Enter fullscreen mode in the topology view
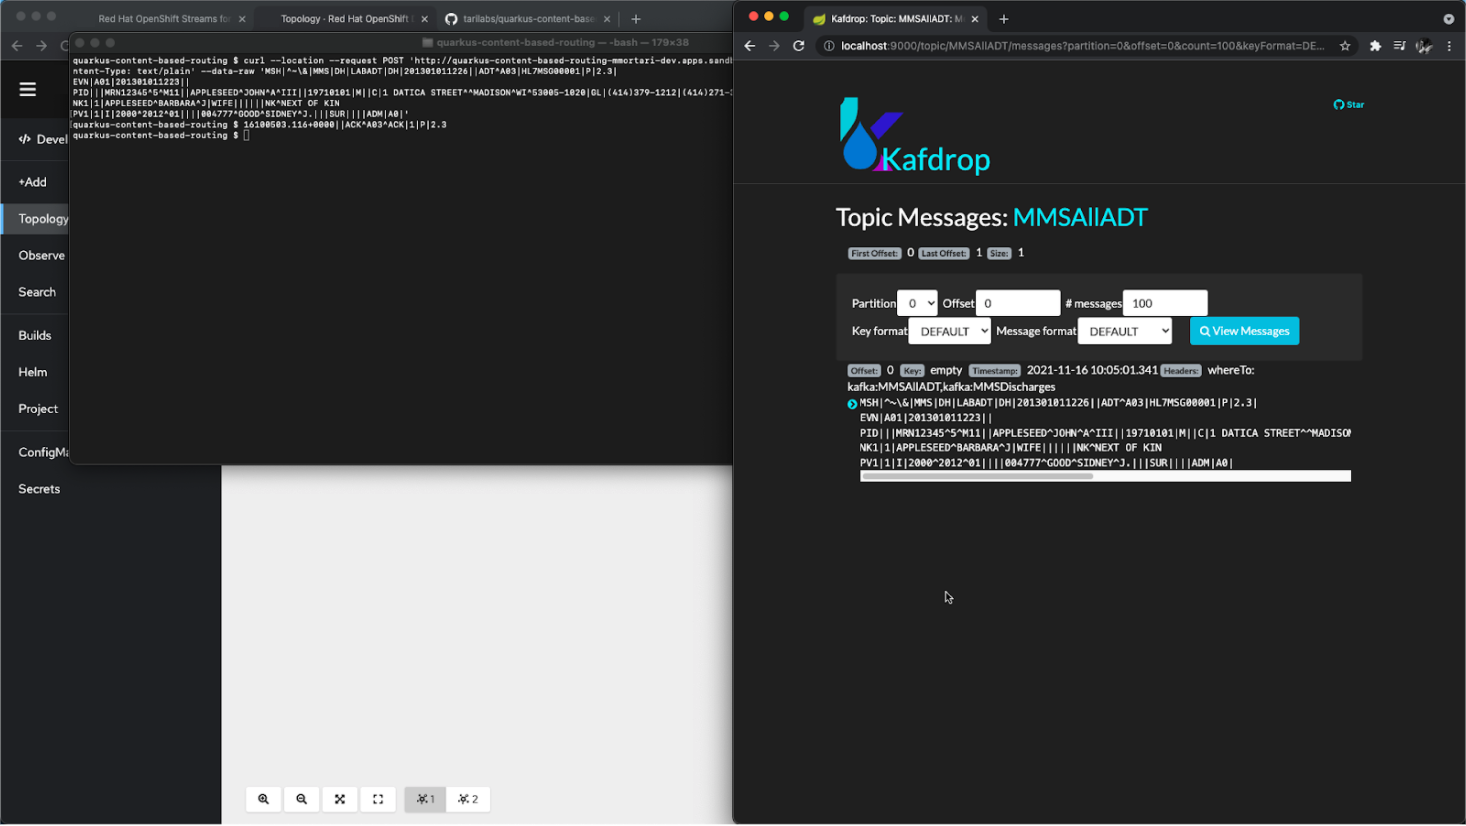Image resolution: width=1466 pixels, height=826 pixels. tap(377, 799)
